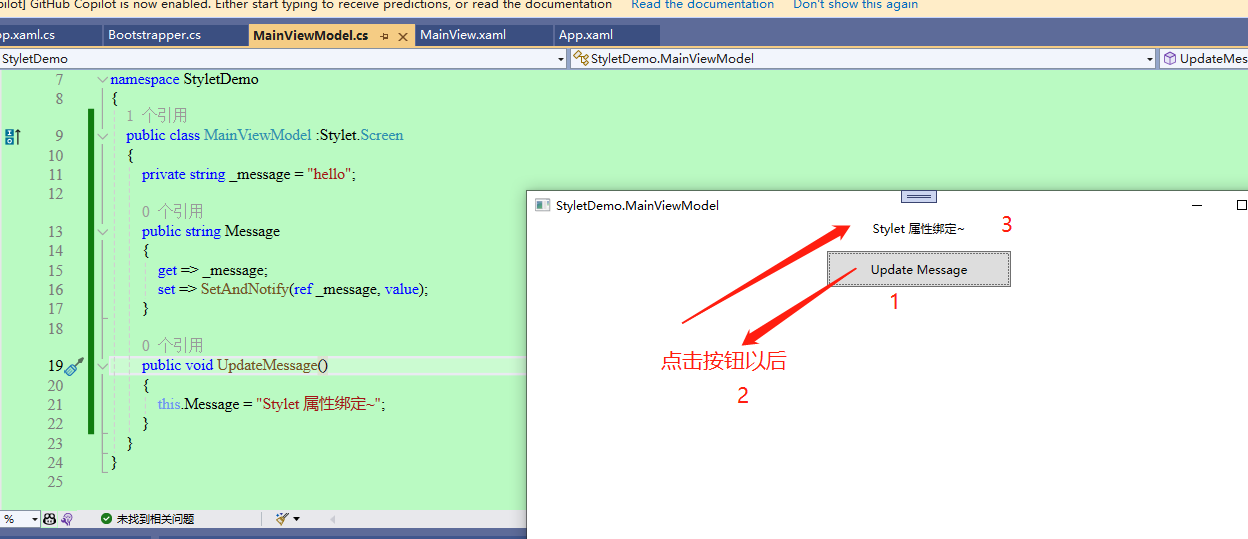The image size is (1248, 539).
Task: Minimize the StyletDemo.MainViewModel window
Action: pos(1197,205)
